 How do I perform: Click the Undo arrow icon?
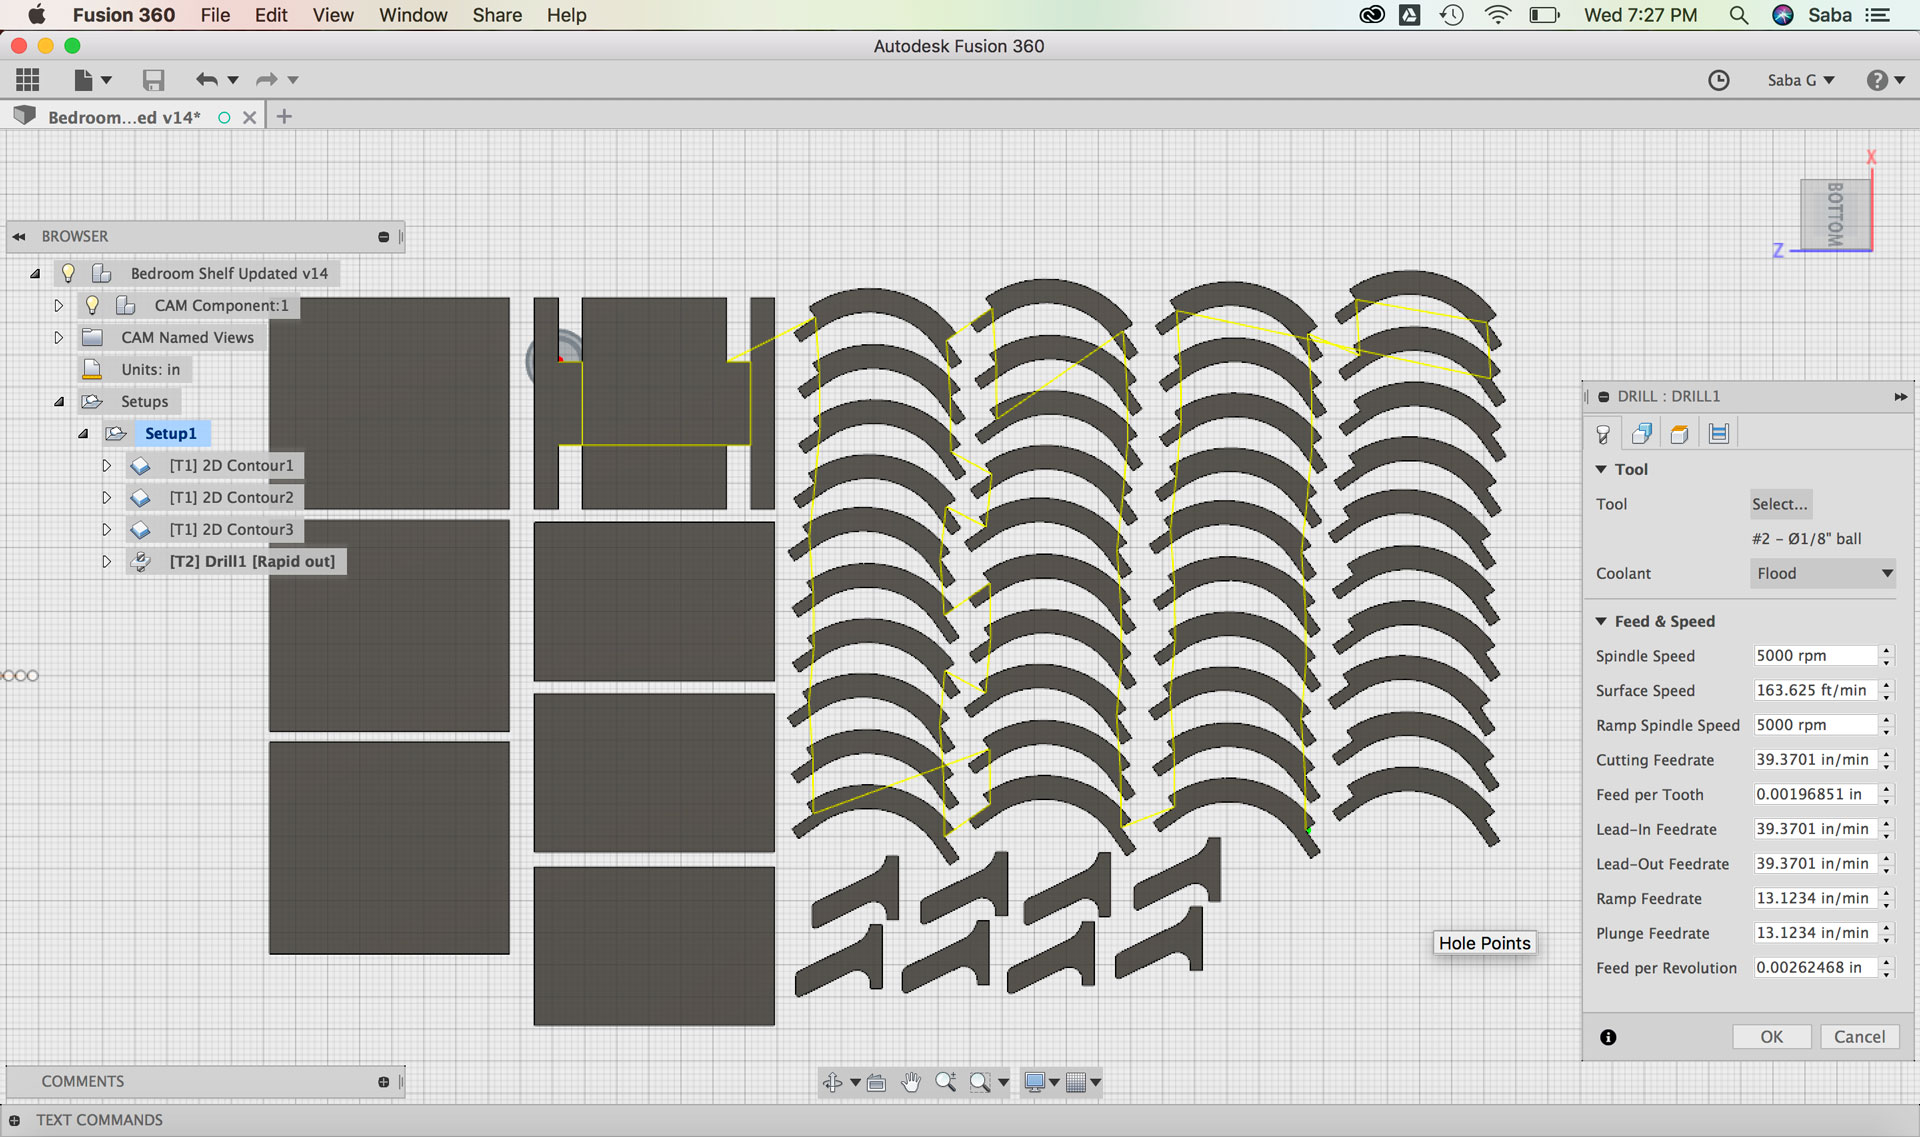pos(207,80)
